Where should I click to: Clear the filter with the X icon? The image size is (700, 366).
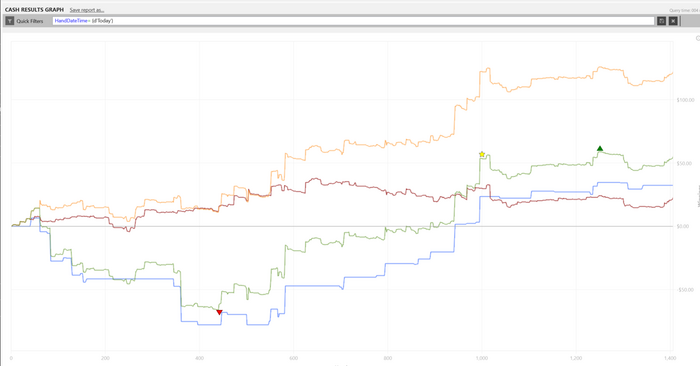tap(673, 21)
